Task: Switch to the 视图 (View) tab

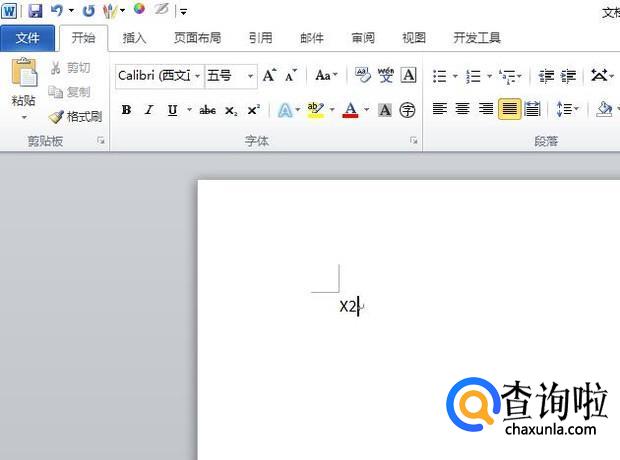Action: pyautogui.click(x=414, y=38)
